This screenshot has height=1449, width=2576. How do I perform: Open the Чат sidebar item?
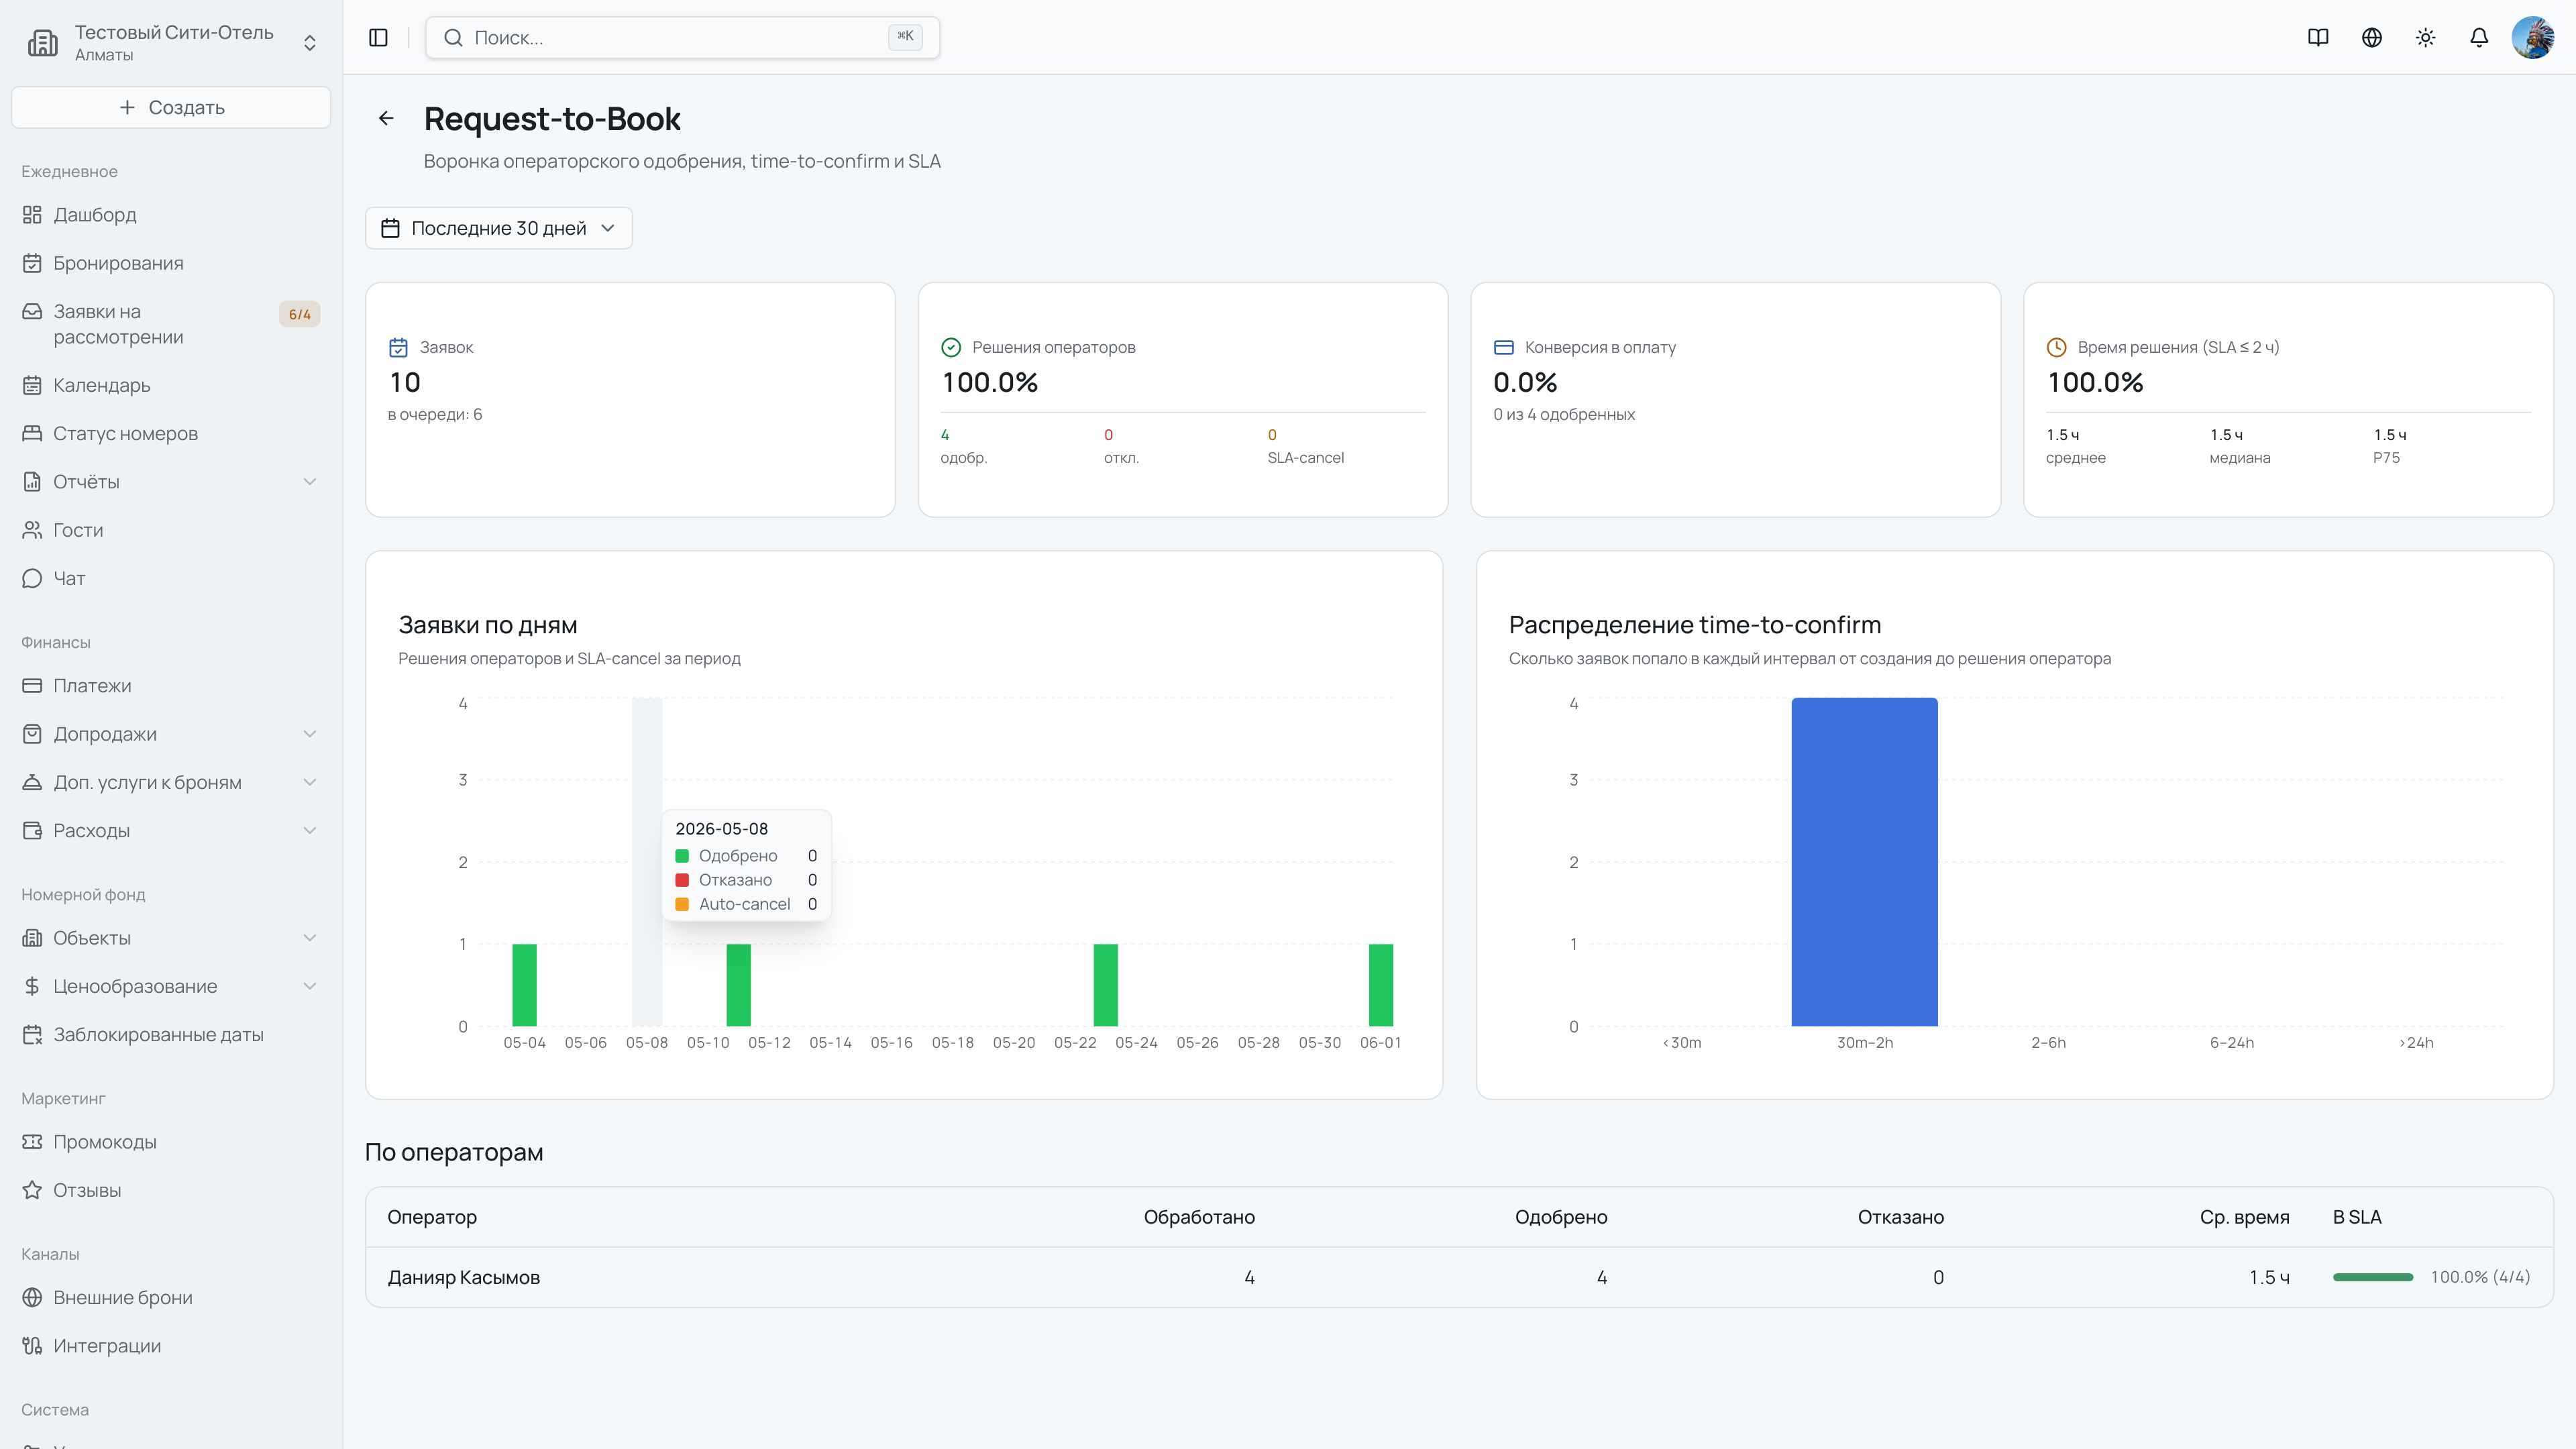[171, 578]
